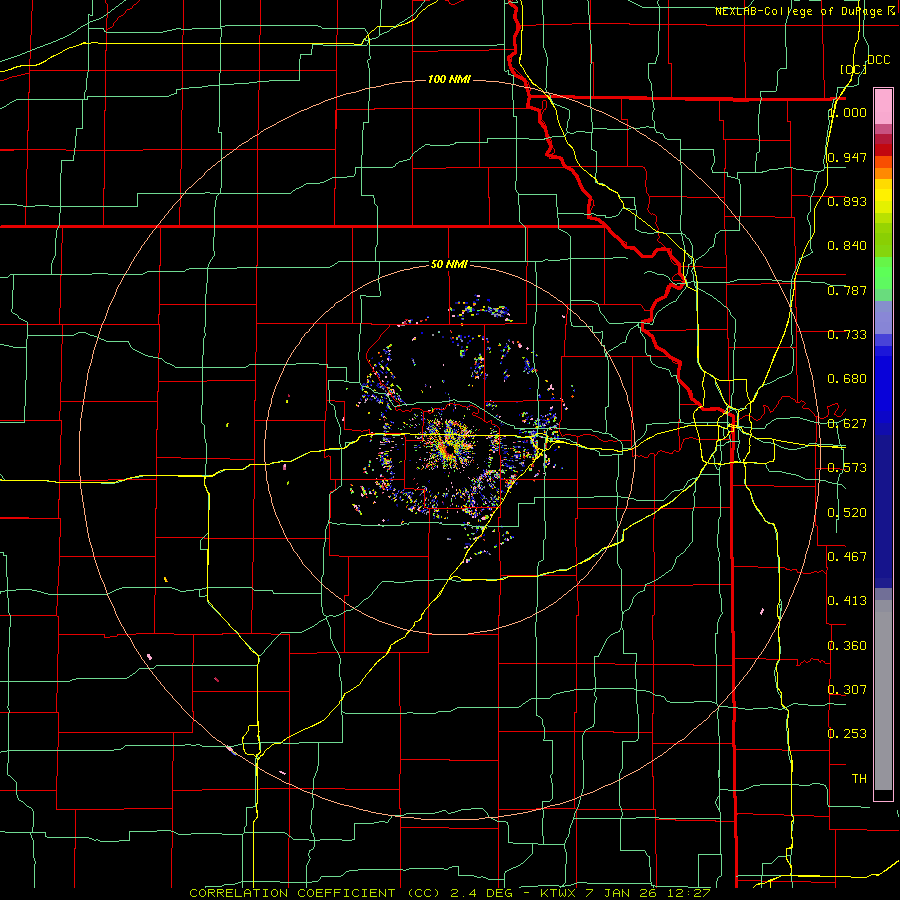Click the 50 NMI range ring label
This screenshot has width=900, height=900.
pyautogui.click(x=449, y=264)
